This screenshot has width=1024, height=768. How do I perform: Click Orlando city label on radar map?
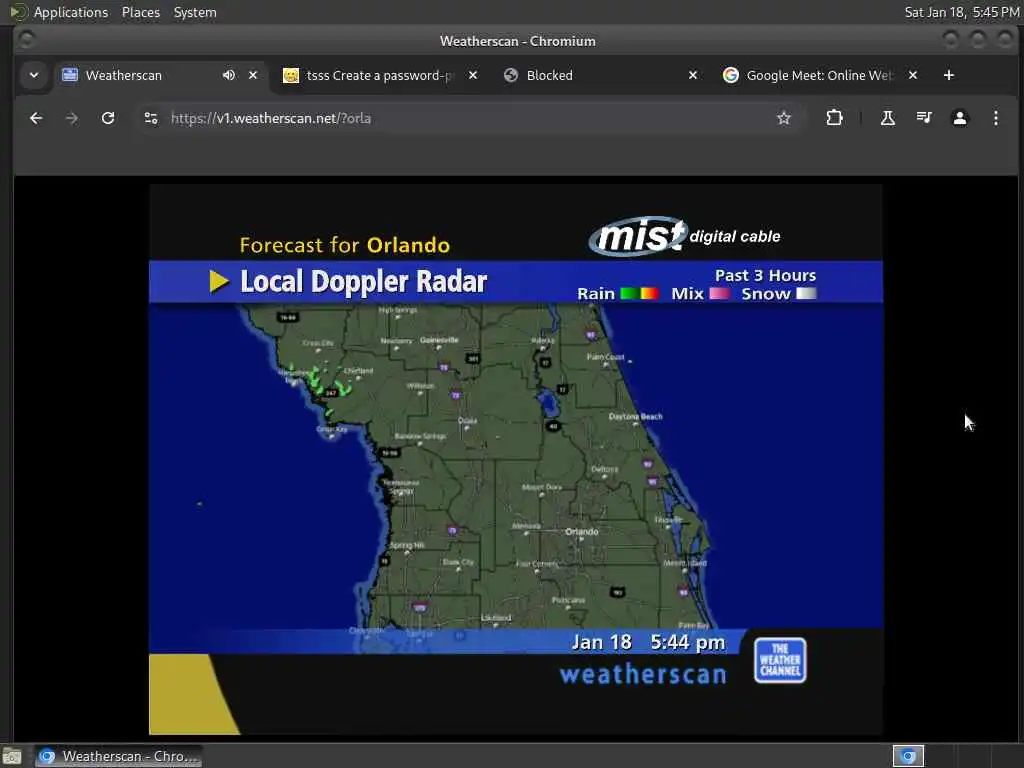[x=581, y=532]
